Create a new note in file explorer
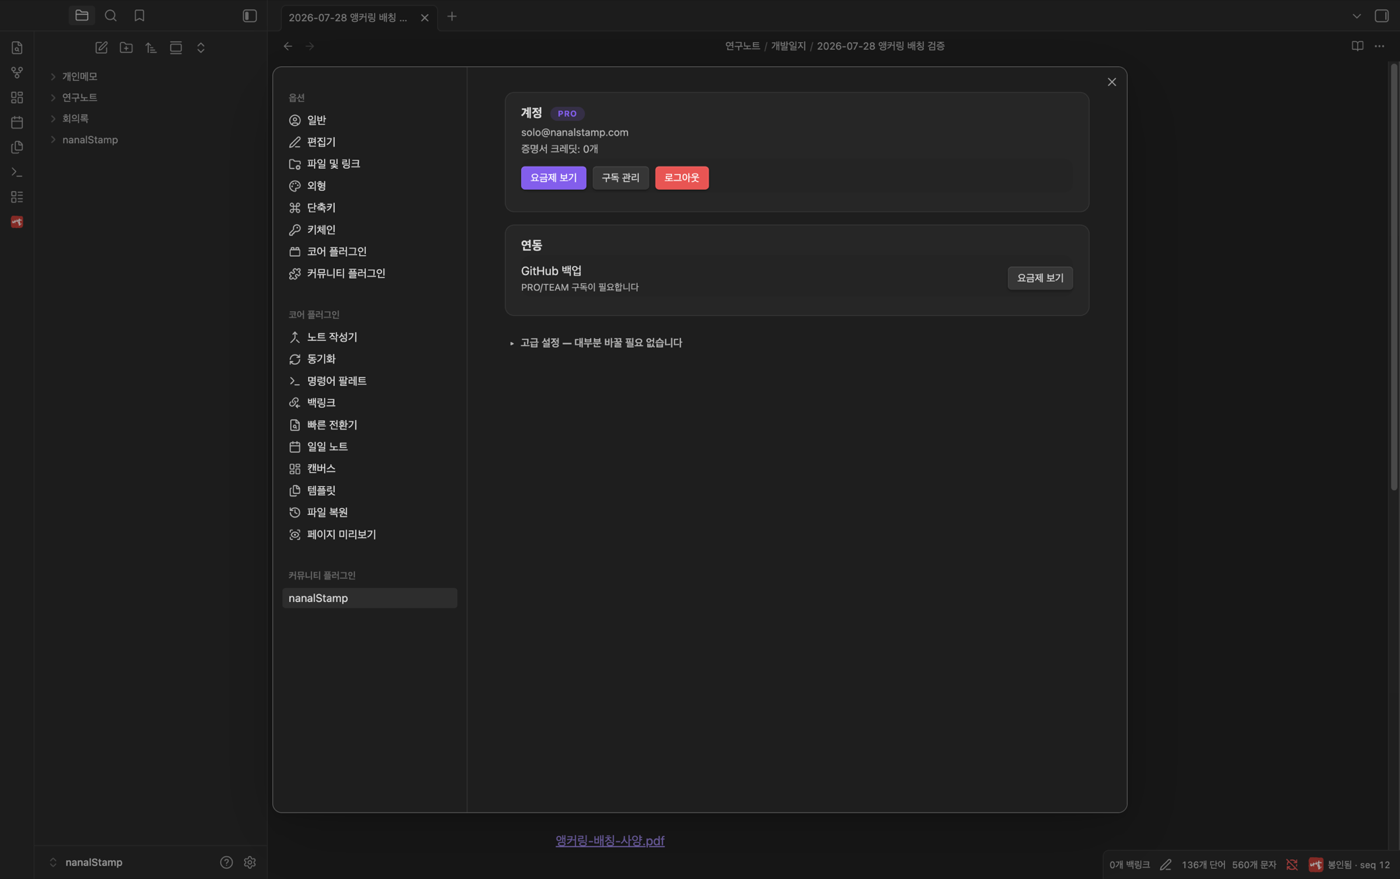 (x=101, y=48)
